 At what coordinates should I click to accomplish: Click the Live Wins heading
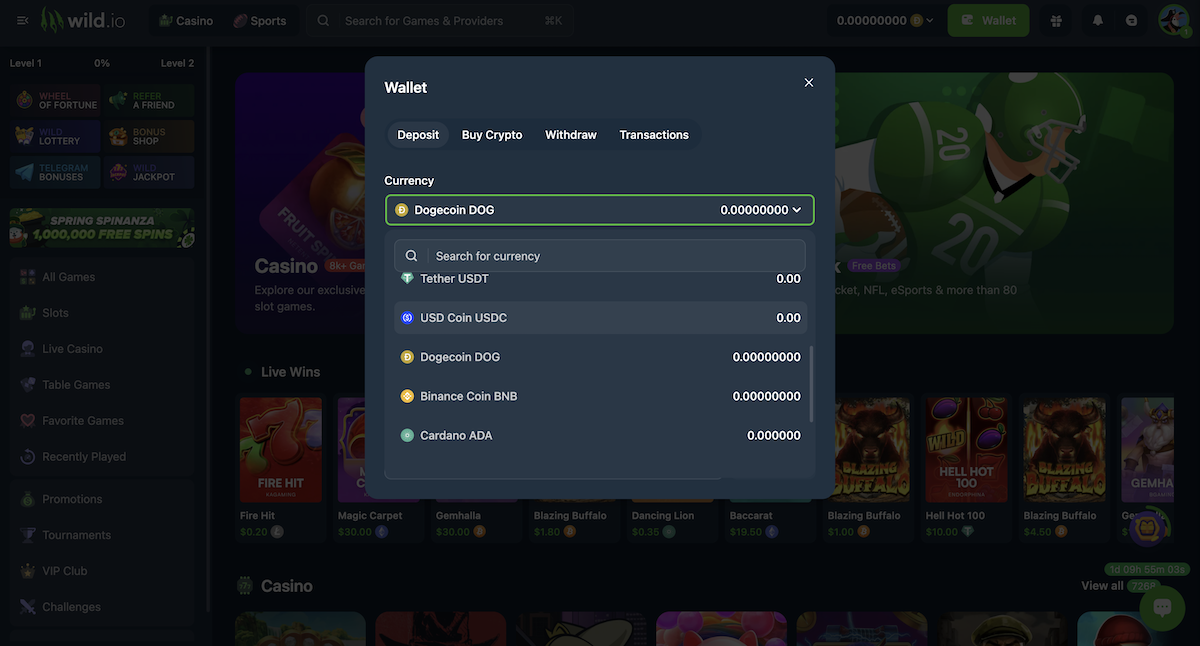tap(290, 372)
